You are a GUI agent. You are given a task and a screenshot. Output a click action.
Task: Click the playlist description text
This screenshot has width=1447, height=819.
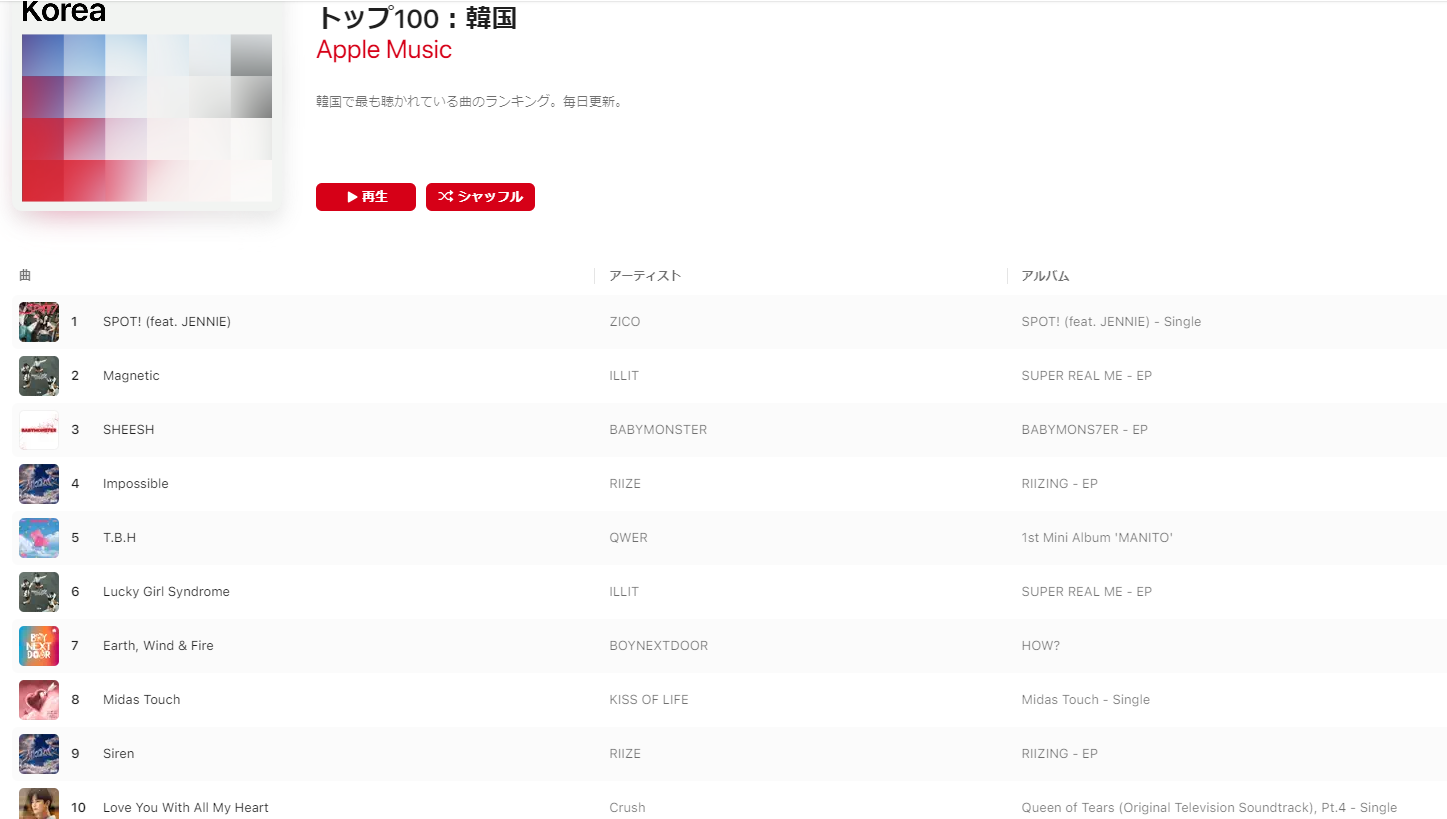click(470, 101)
